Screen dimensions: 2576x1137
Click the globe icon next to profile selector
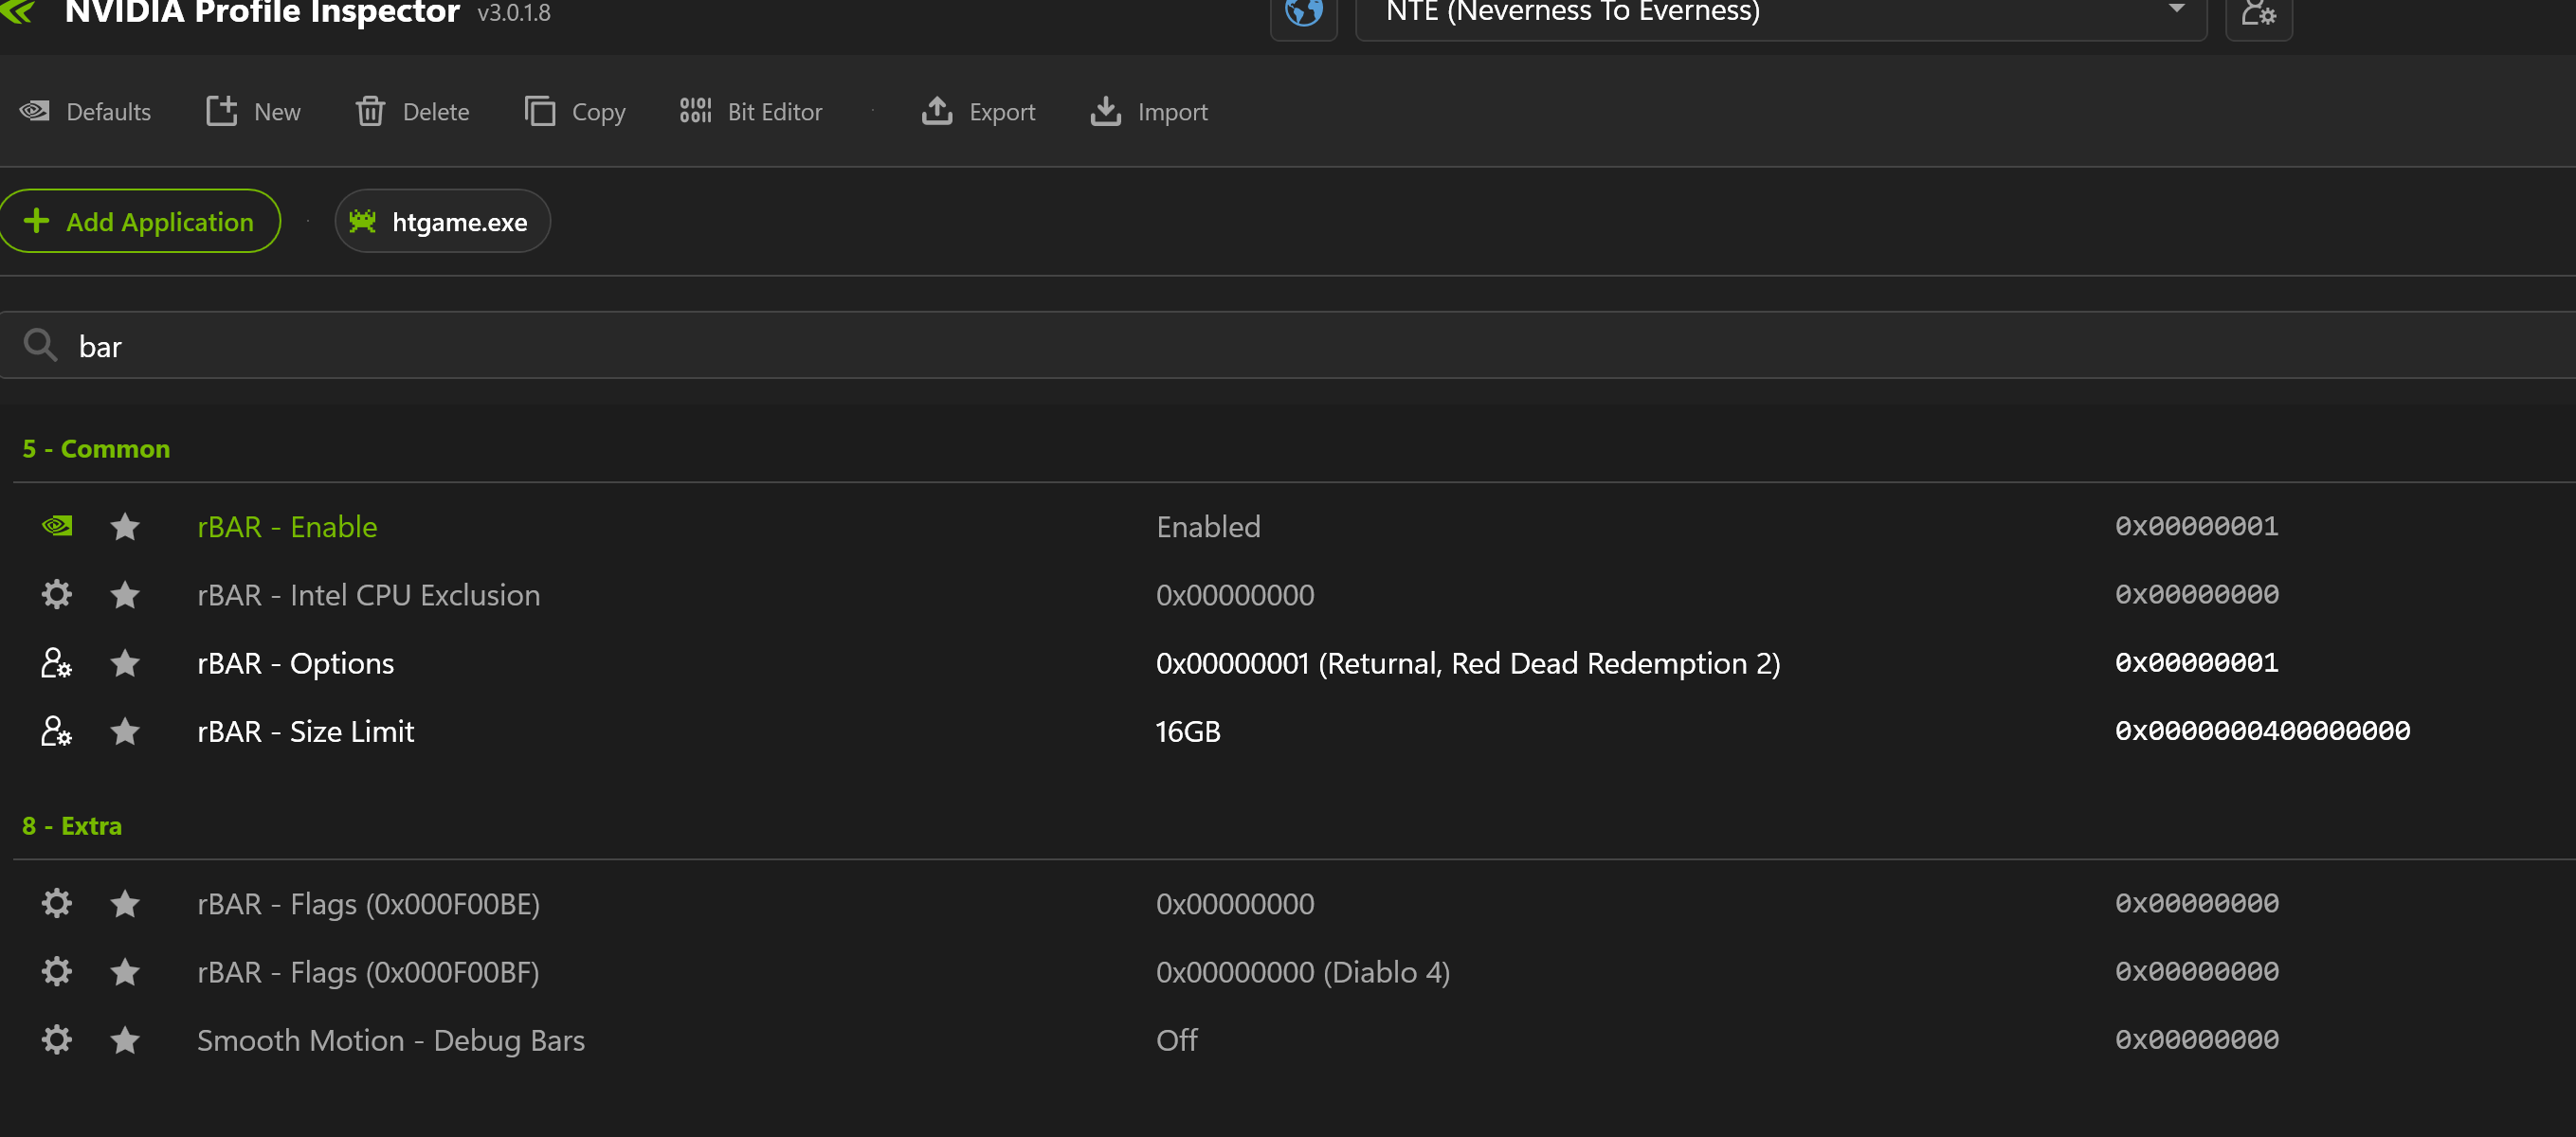point(1303,13)
